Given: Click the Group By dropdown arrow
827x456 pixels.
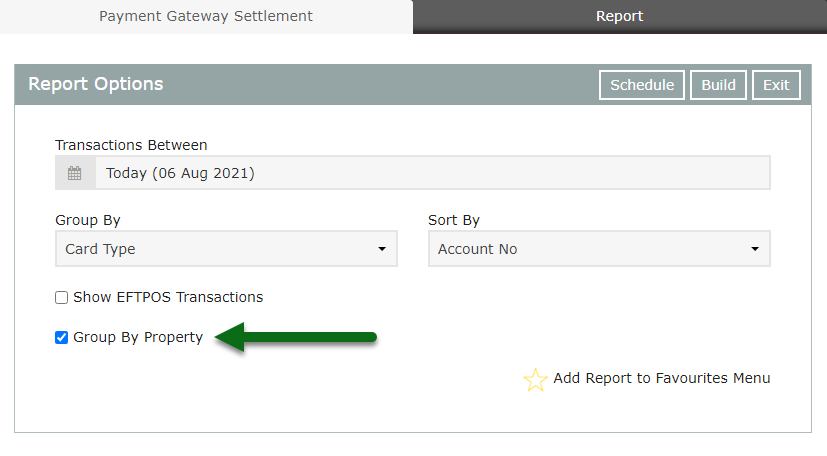Looking at the screenshot, I should [382, 249].
